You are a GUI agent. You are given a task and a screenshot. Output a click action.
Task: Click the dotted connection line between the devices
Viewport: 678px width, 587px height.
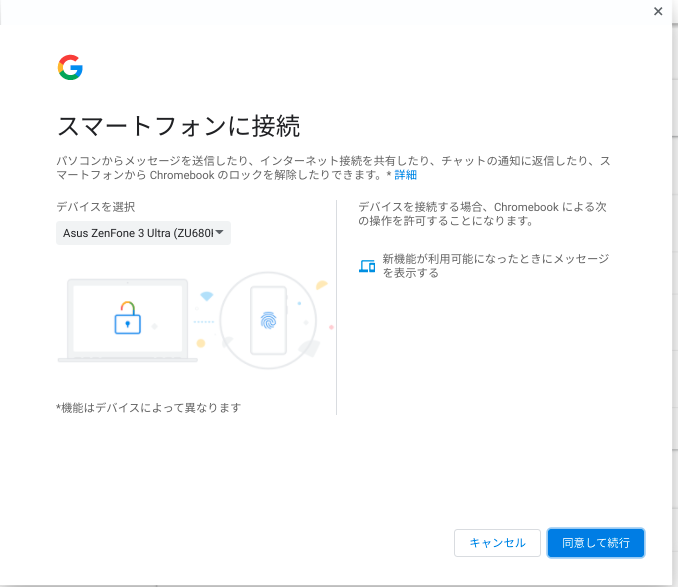[204, 322]
